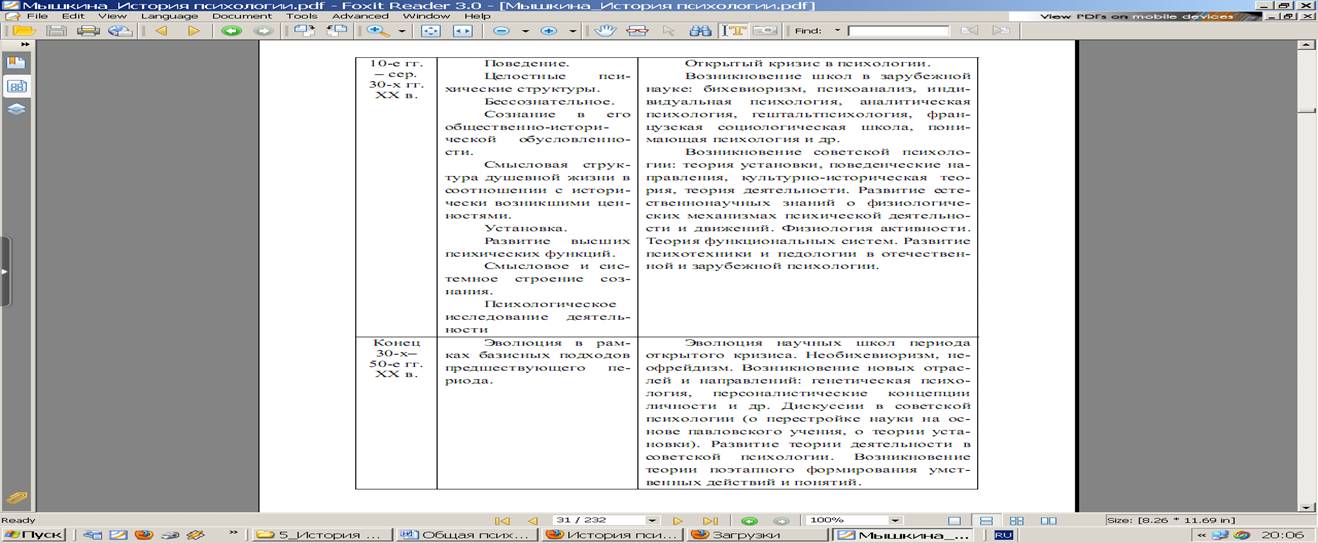Expand the Find options dropdown arrow
This screenshot has height=543, width=1318.
pyautogui.click(x=837, y=31)
